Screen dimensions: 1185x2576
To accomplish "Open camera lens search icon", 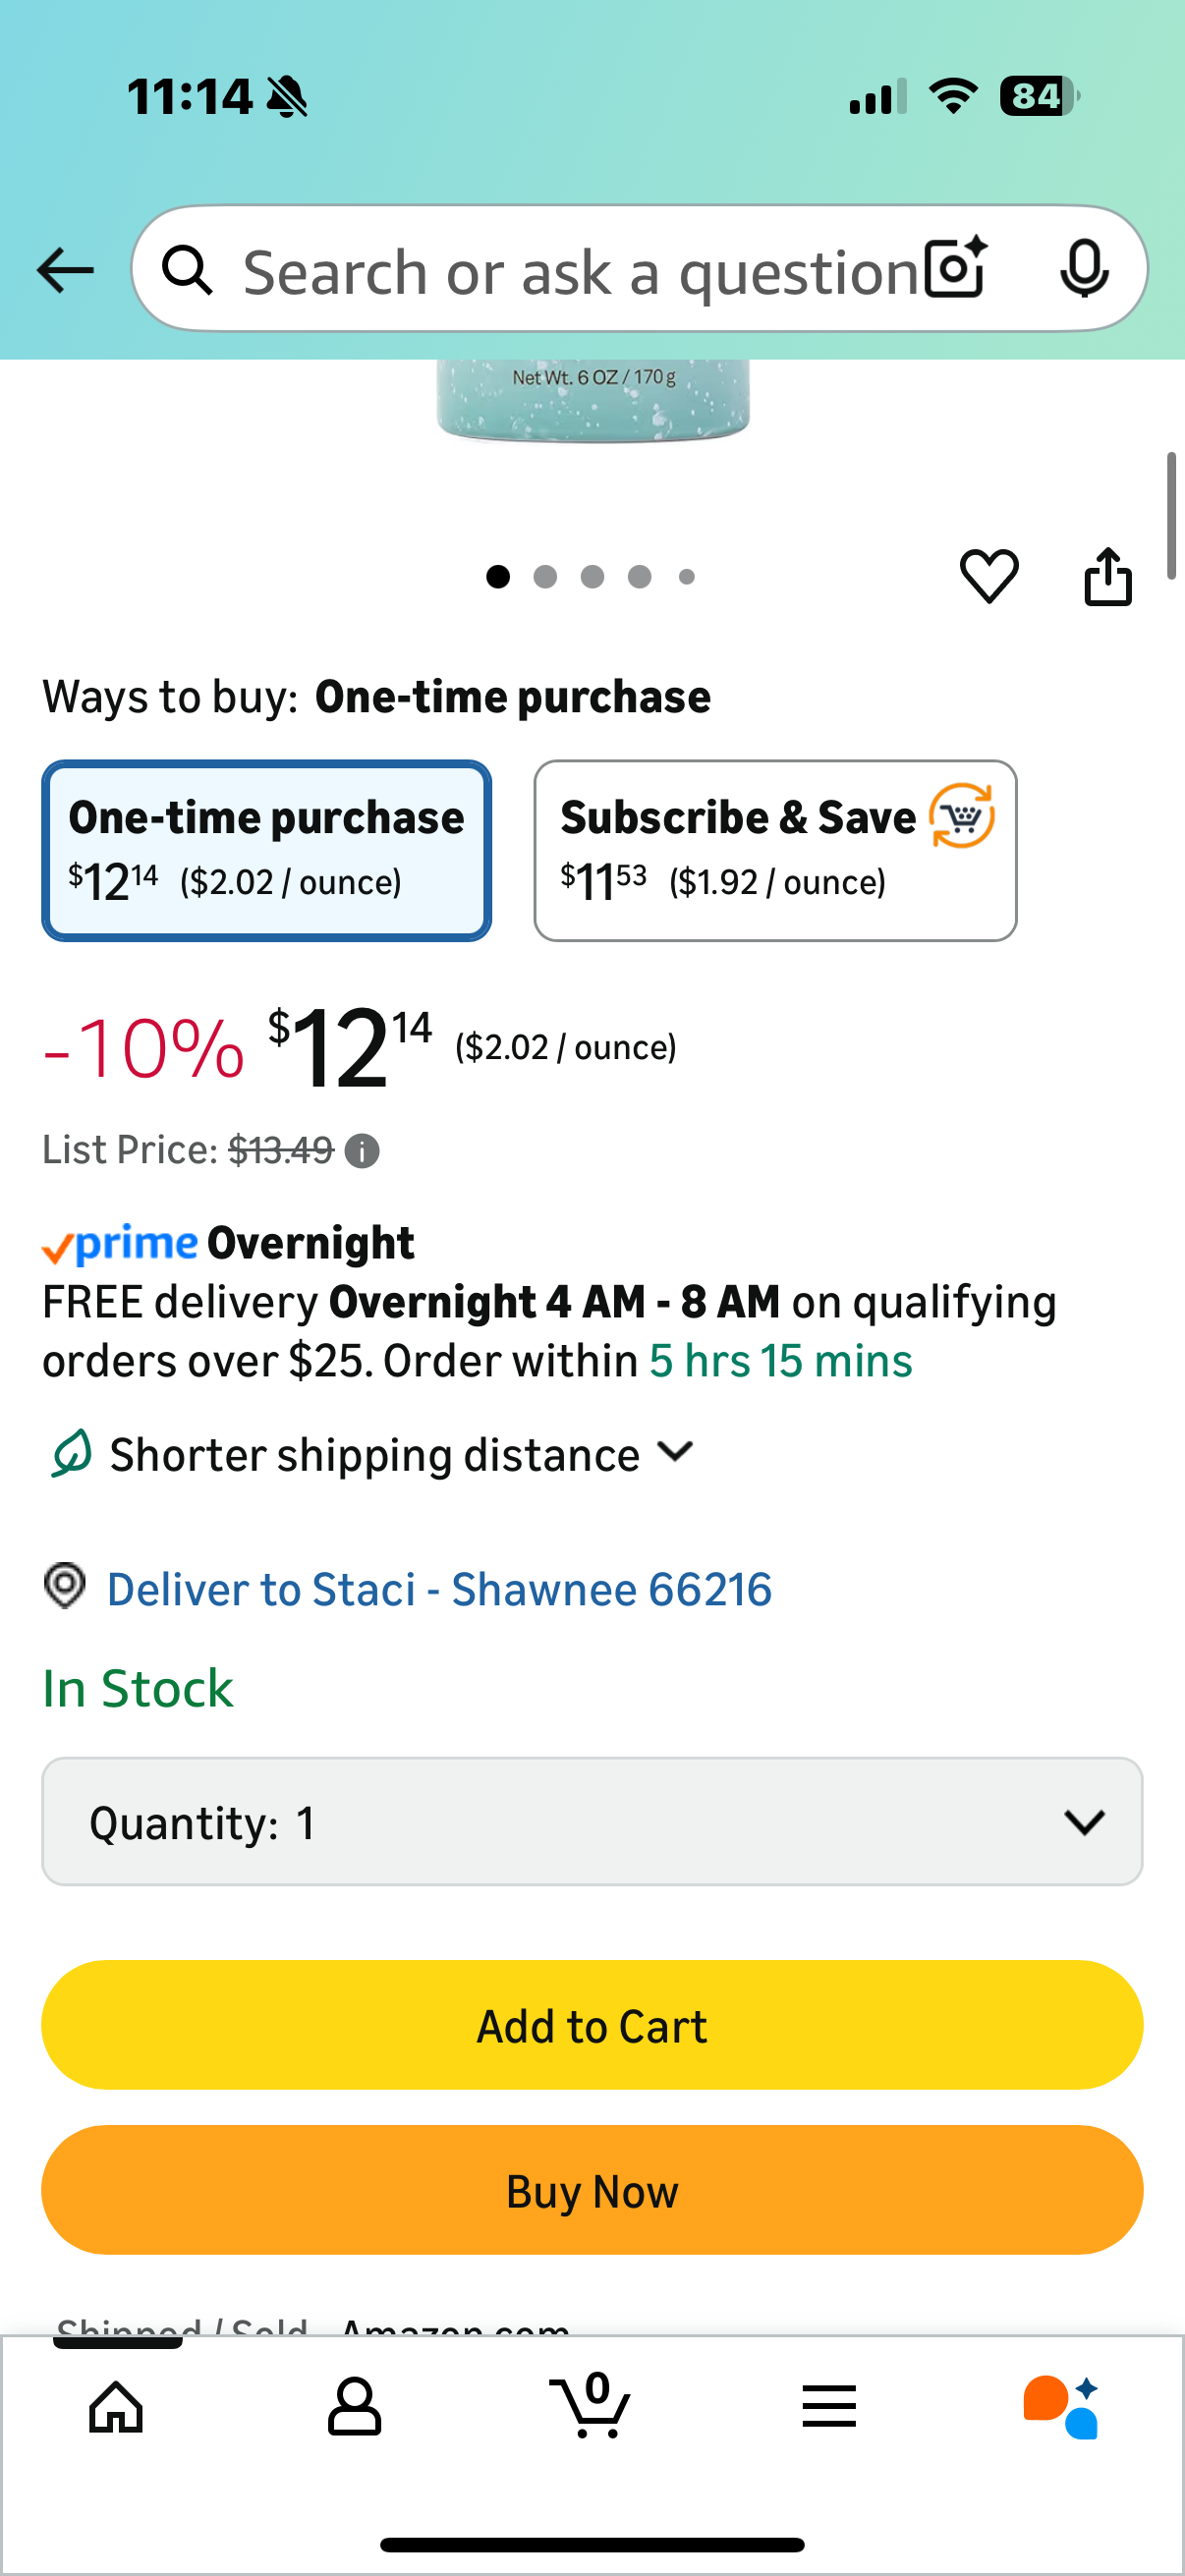I will tap(955, 269).
